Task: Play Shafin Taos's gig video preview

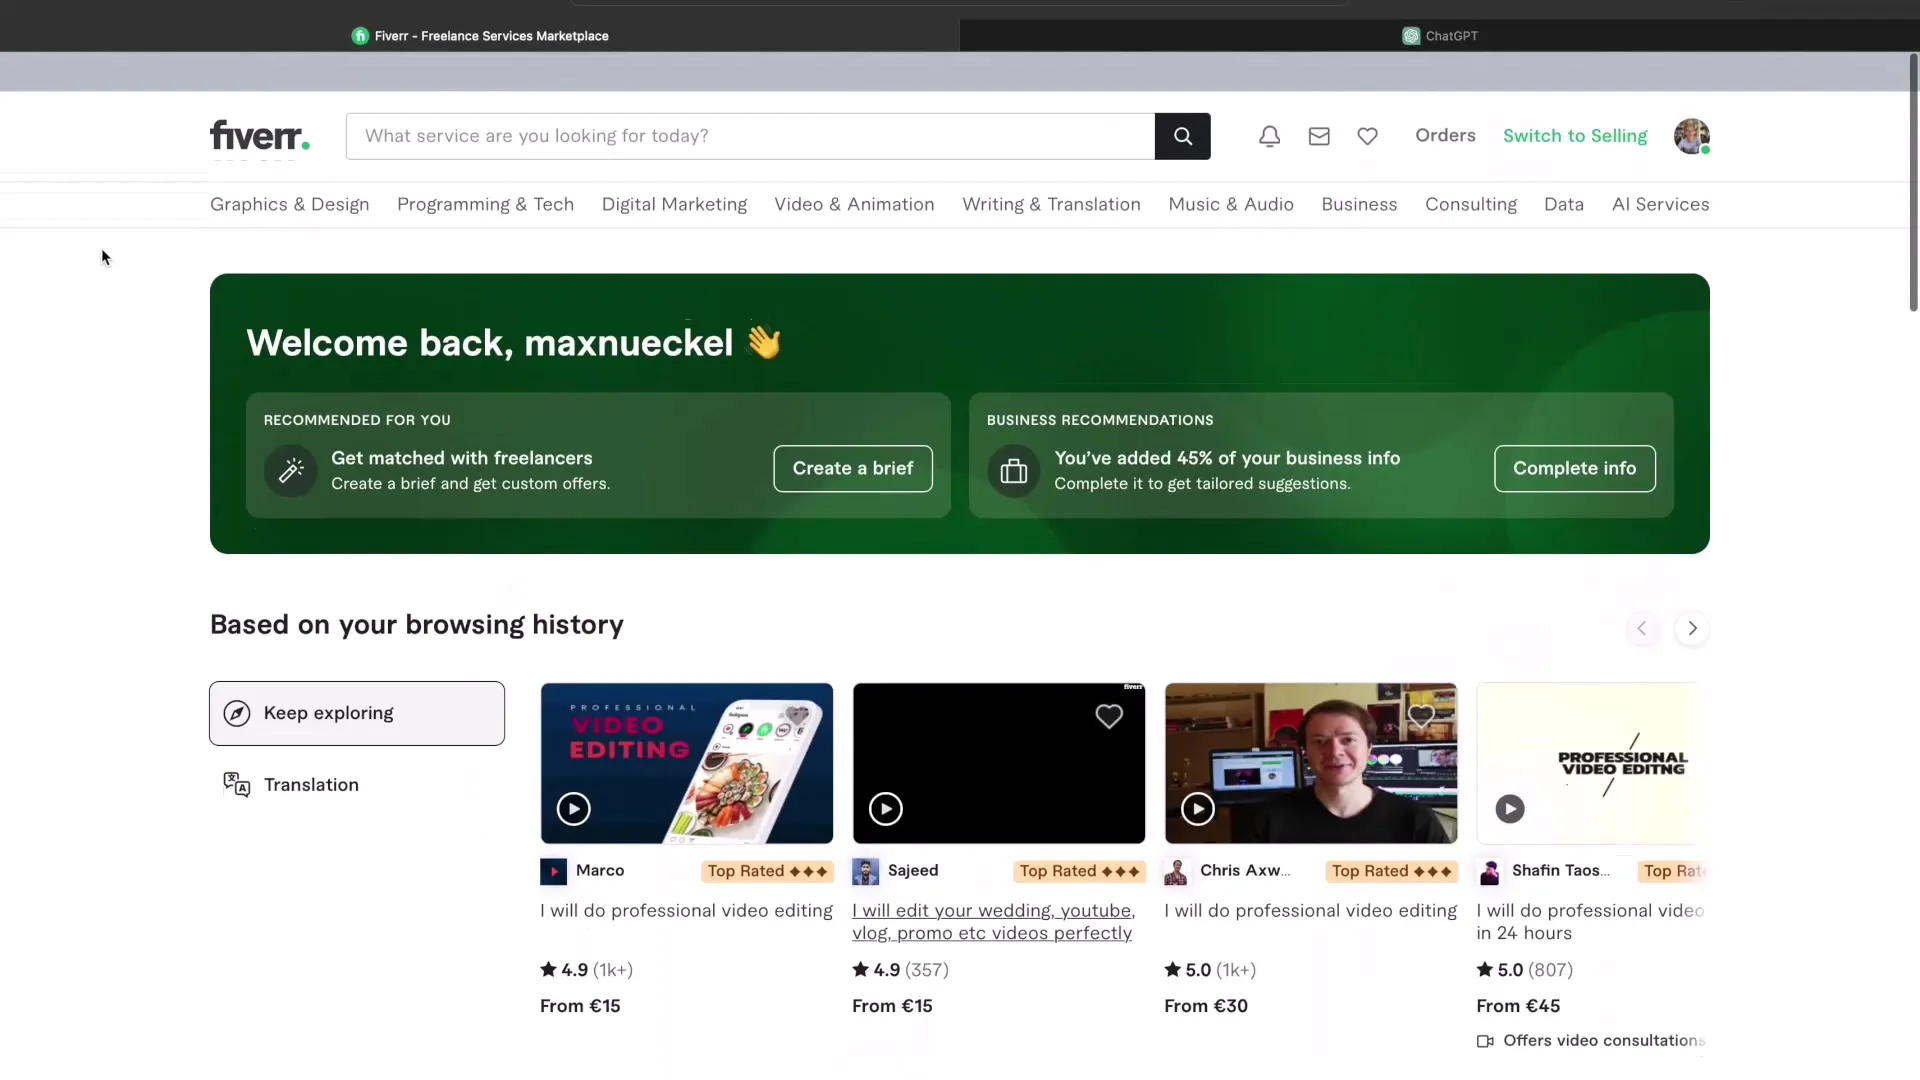Action: click(1509, 808)
